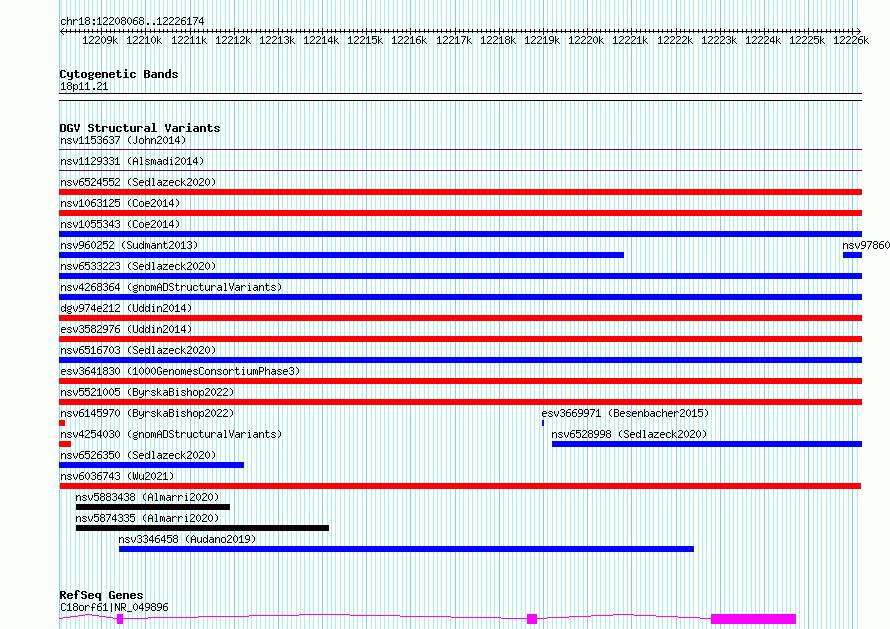
Task: Click the red bar under nsv6524552
Action: pyautogui.click(x=460, y=192)
